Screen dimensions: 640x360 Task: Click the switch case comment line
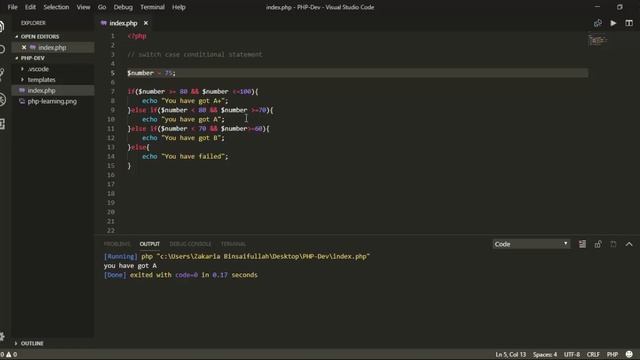[x=195, y=54]
